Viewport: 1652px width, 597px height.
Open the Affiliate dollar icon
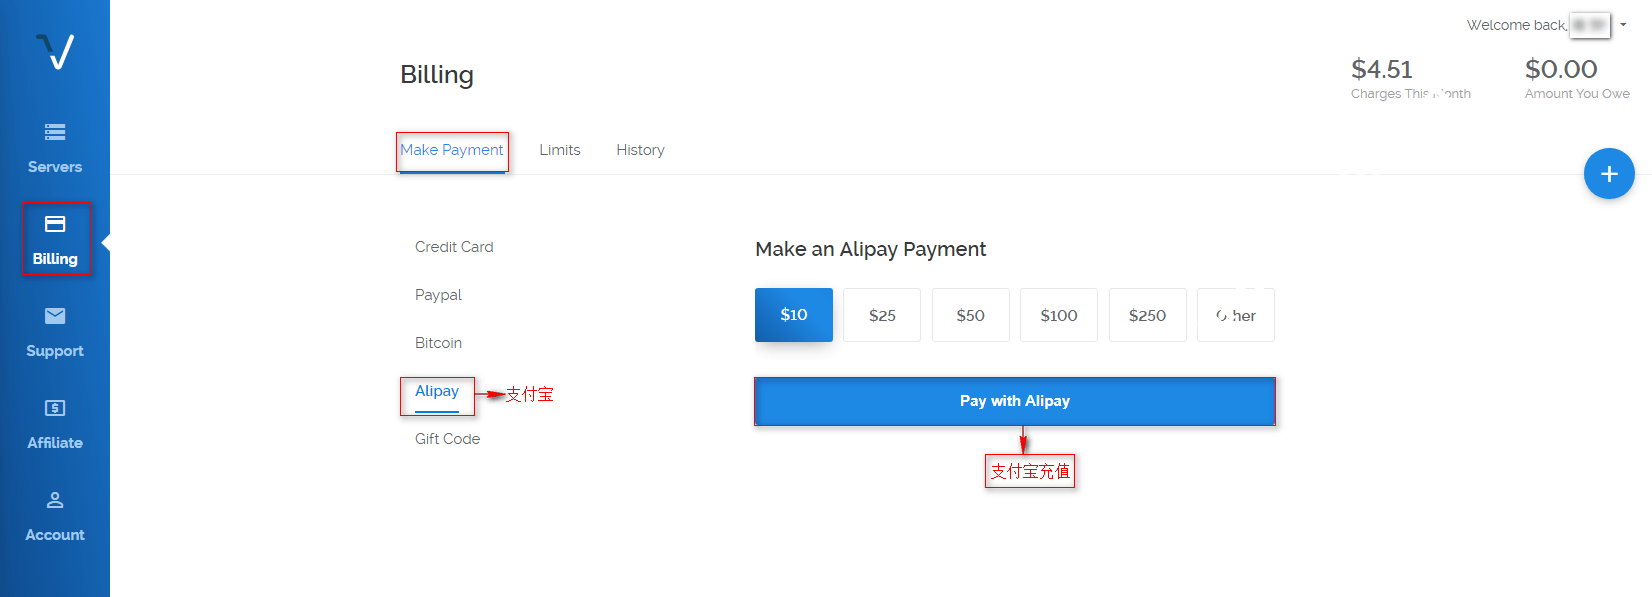click(x=55, y=408)
